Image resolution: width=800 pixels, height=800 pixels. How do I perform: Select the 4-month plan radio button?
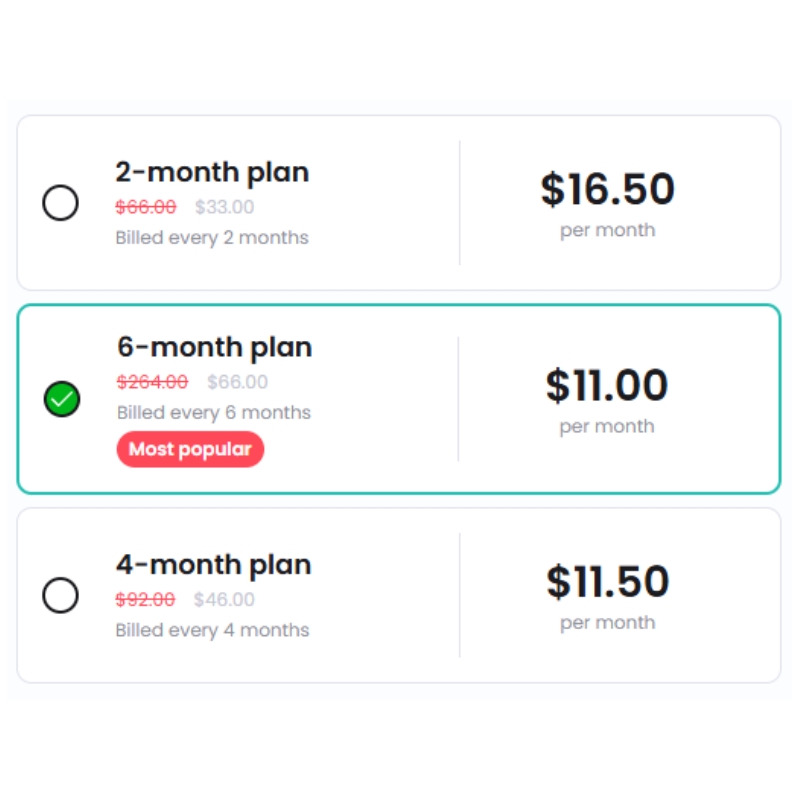60,595
